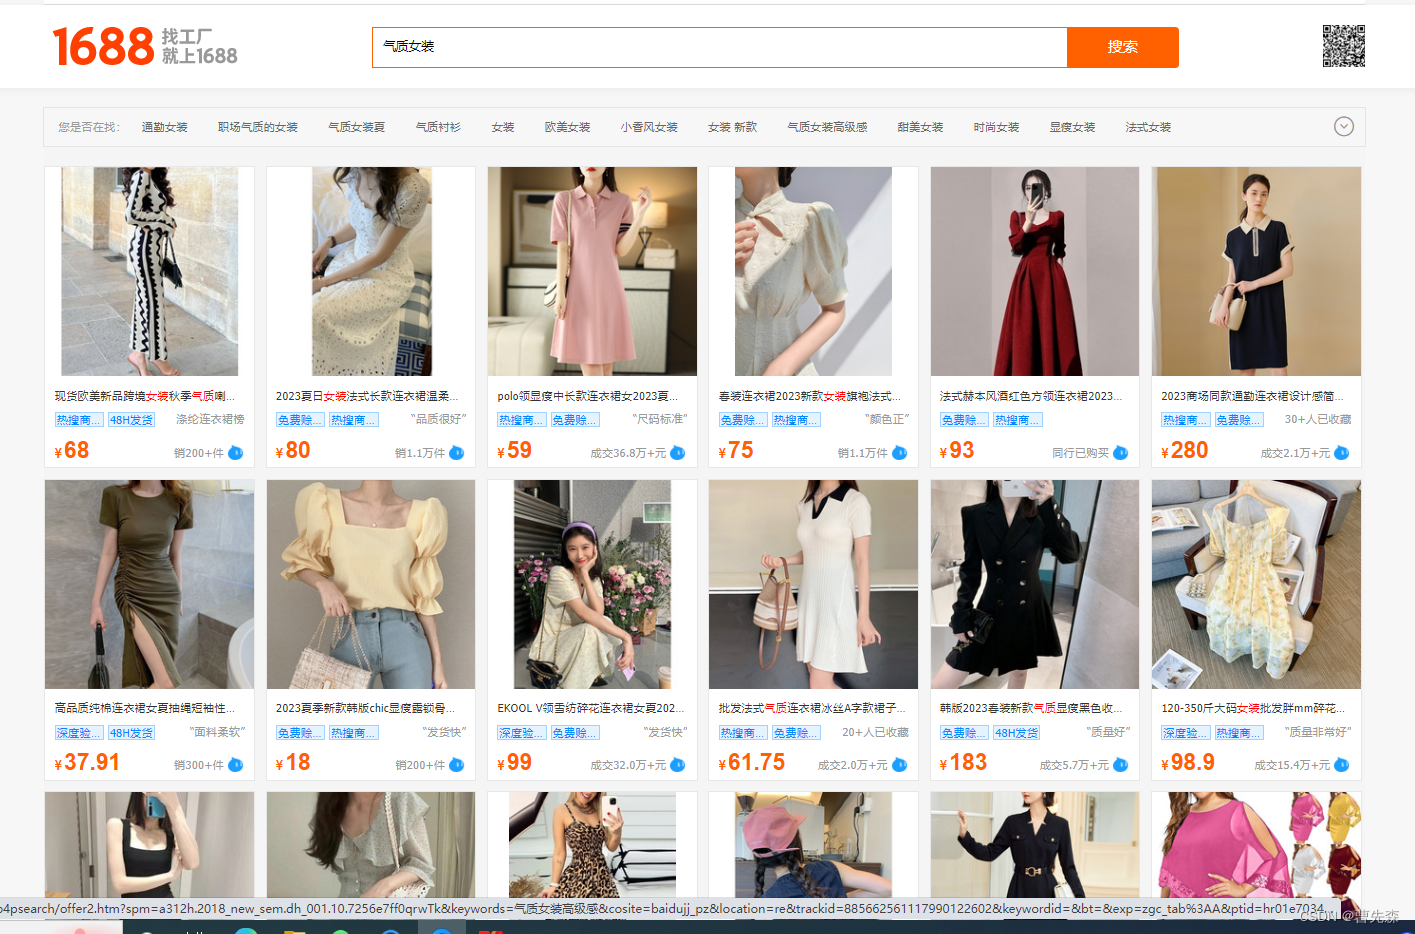Click the blue chat icon beside the ¥80 product
This screenshot has width=1415, height=934.
pos(457,453)
